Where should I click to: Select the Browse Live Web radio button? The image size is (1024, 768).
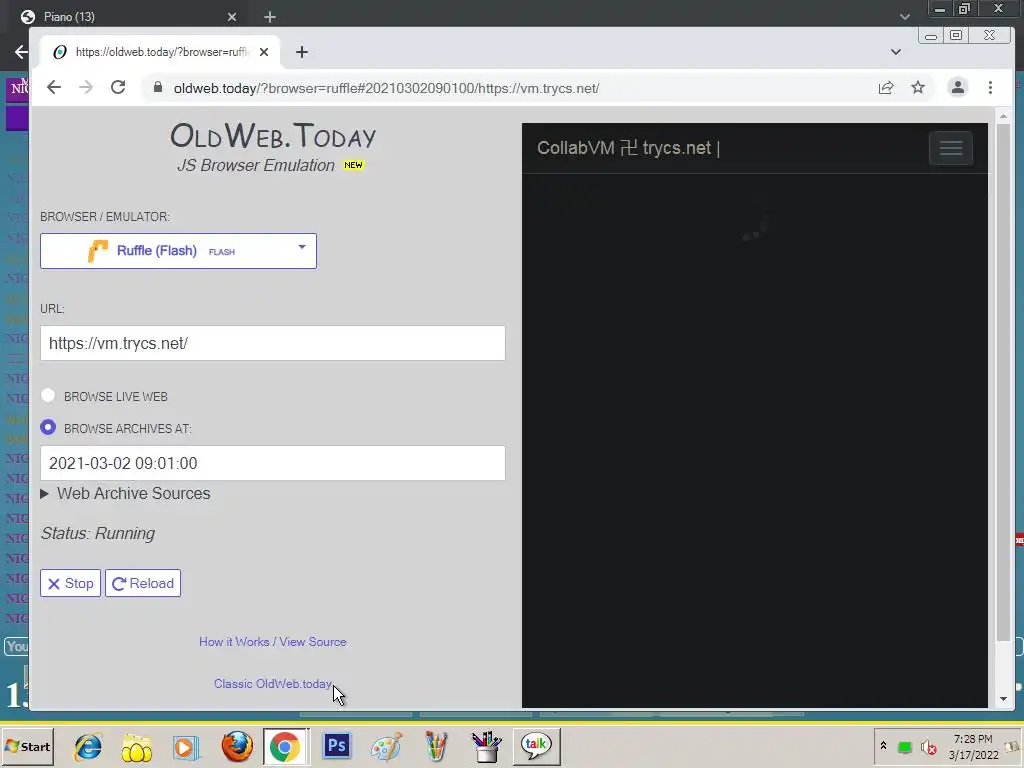click(x=48, y=395)
